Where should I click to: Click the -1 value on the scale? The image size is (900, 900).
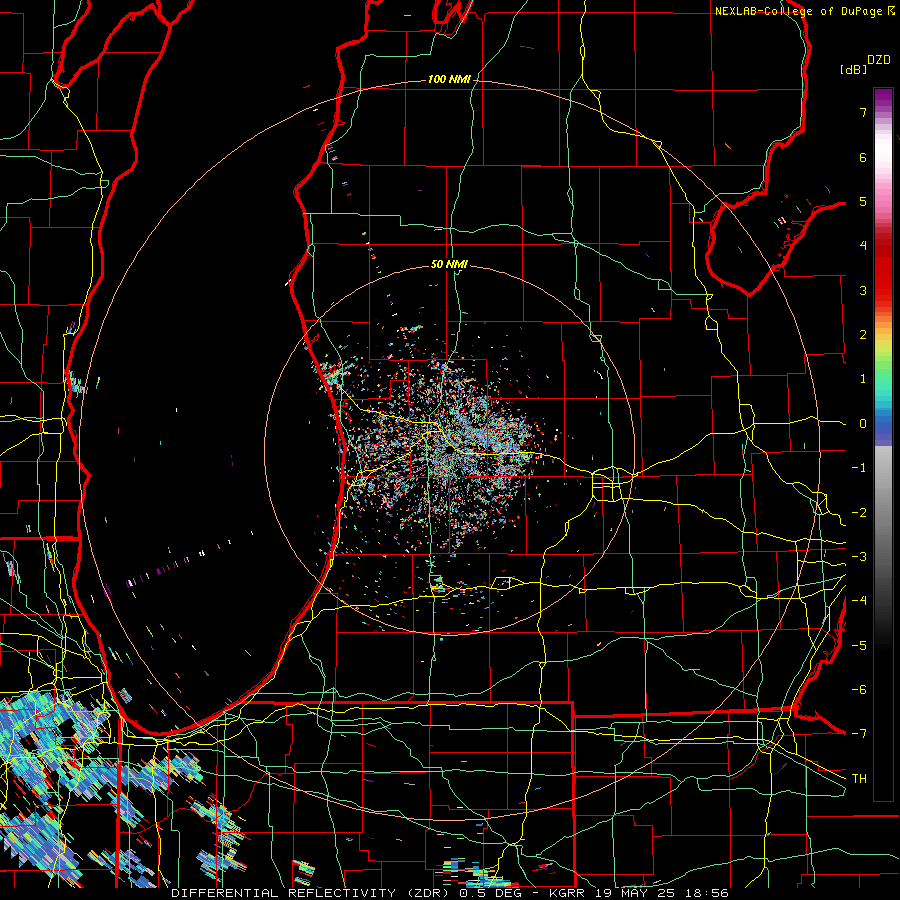pos(859,468)
